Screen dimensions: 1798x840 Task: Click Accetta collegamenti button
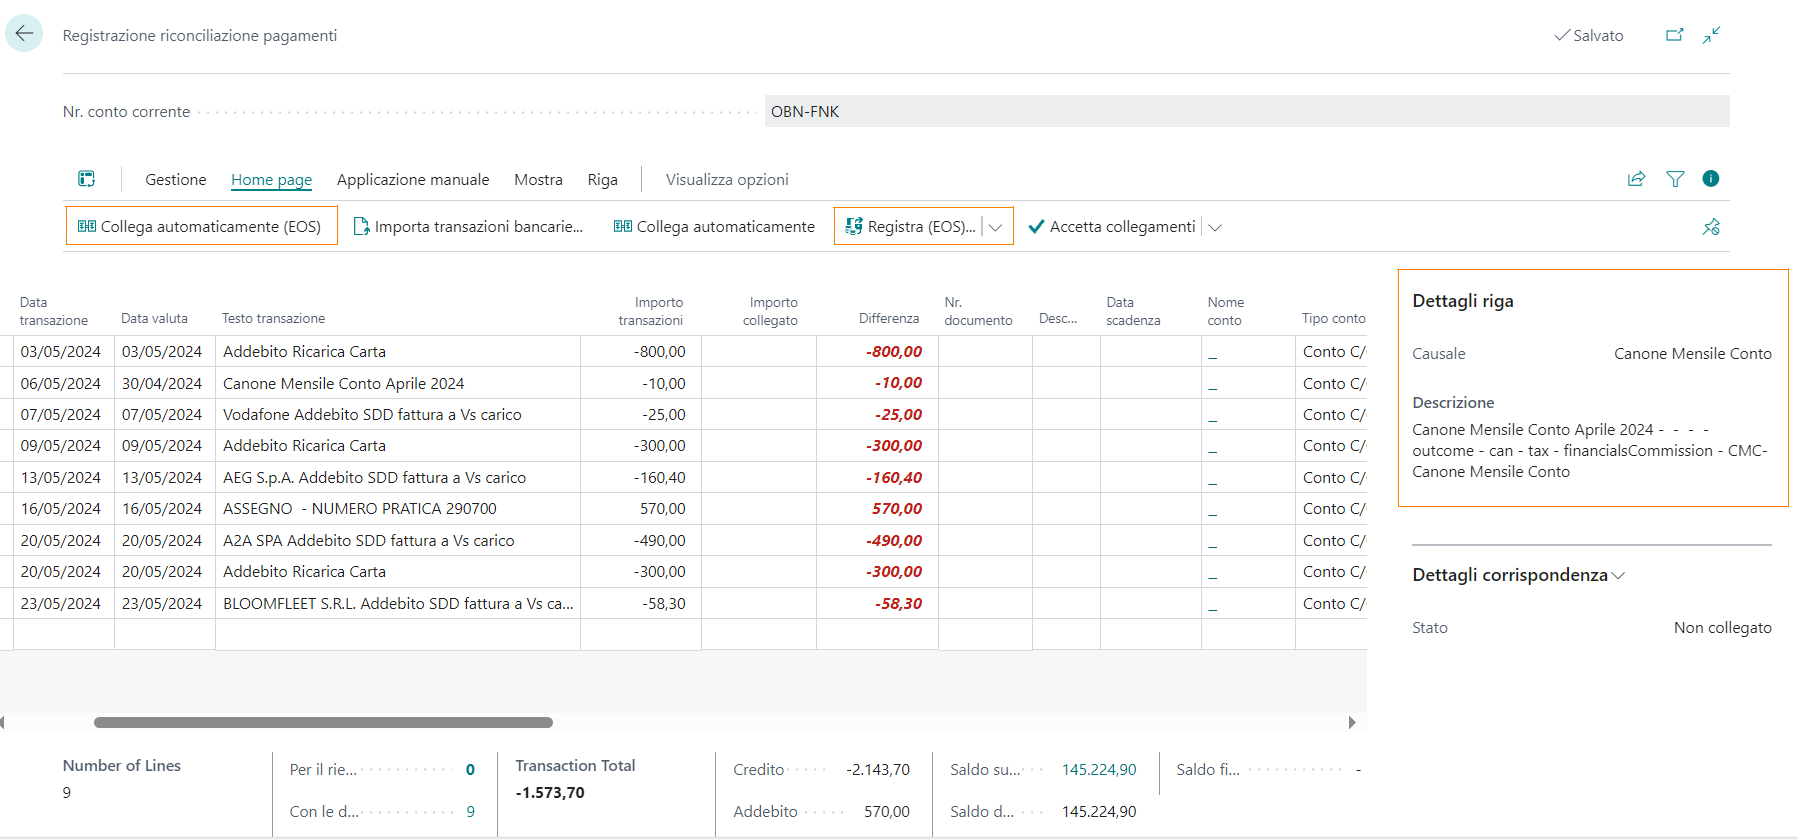click(x=1112, y=227)
